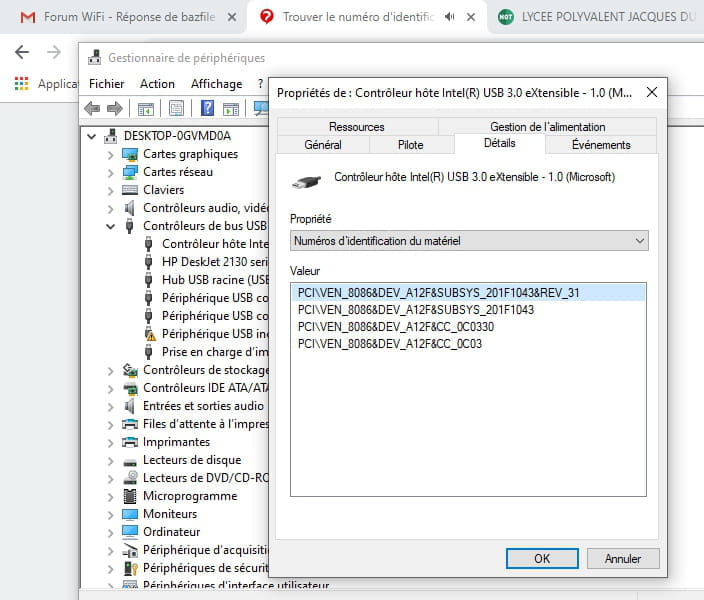Image resolution: width=704 pixels, height=600 pixels.
Task: Switch to the Général tab
Action: click(323, 145)
